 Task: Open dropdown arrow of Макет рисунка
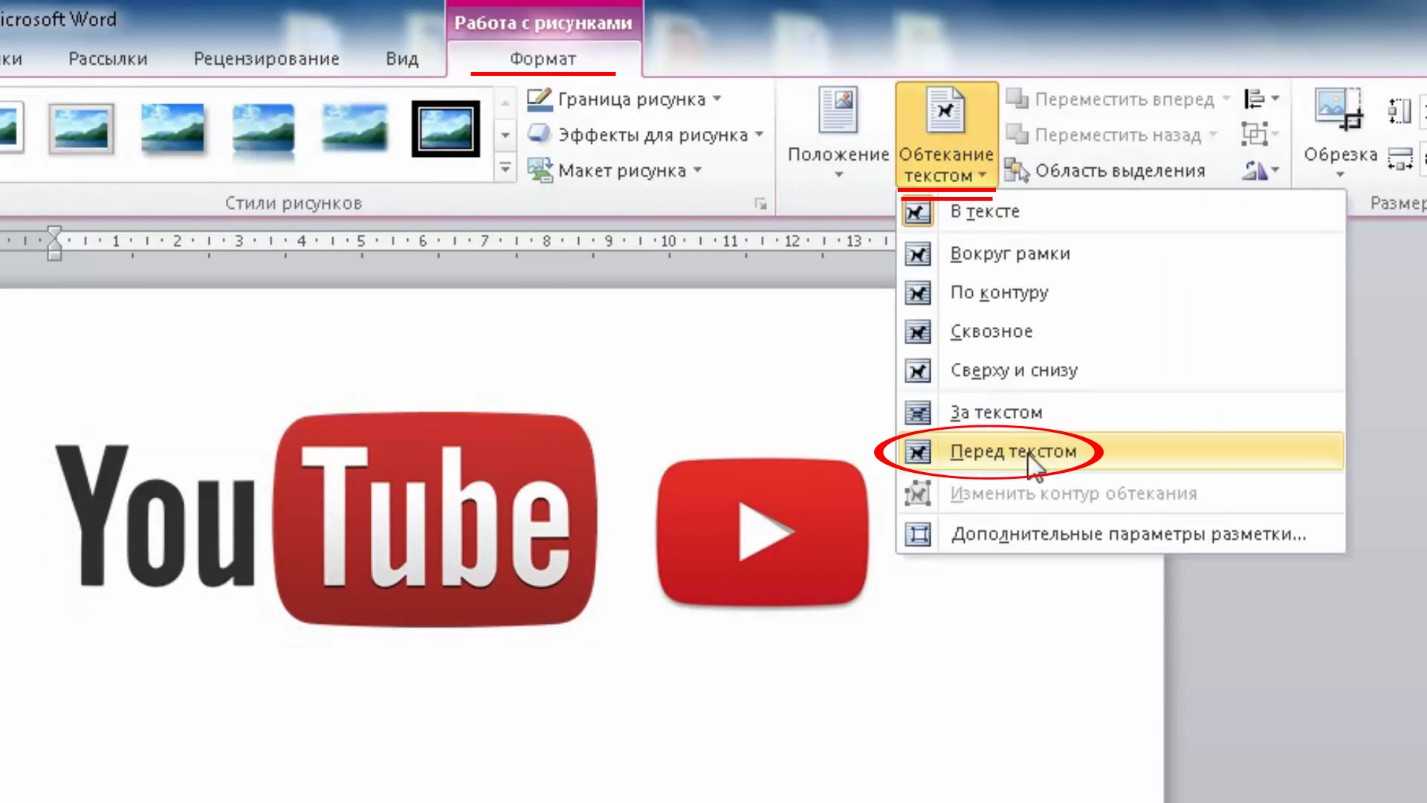click(697, 171)
